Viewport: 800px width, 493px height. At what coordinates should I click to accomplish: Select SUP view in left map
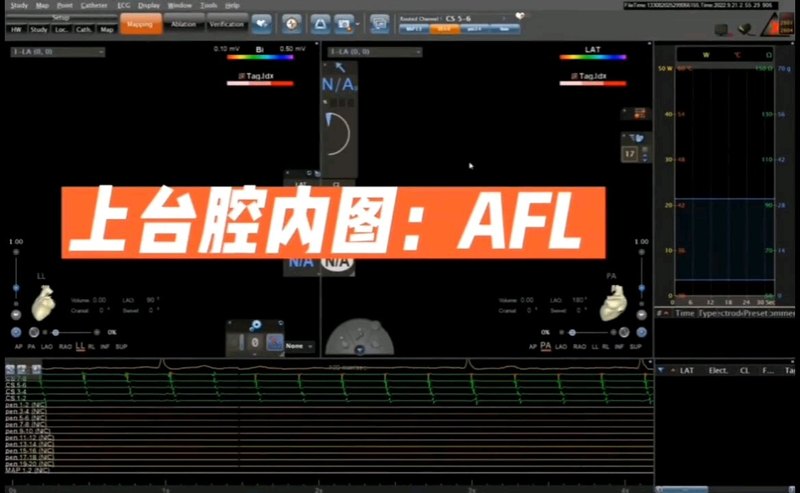[x=121, y=347]
